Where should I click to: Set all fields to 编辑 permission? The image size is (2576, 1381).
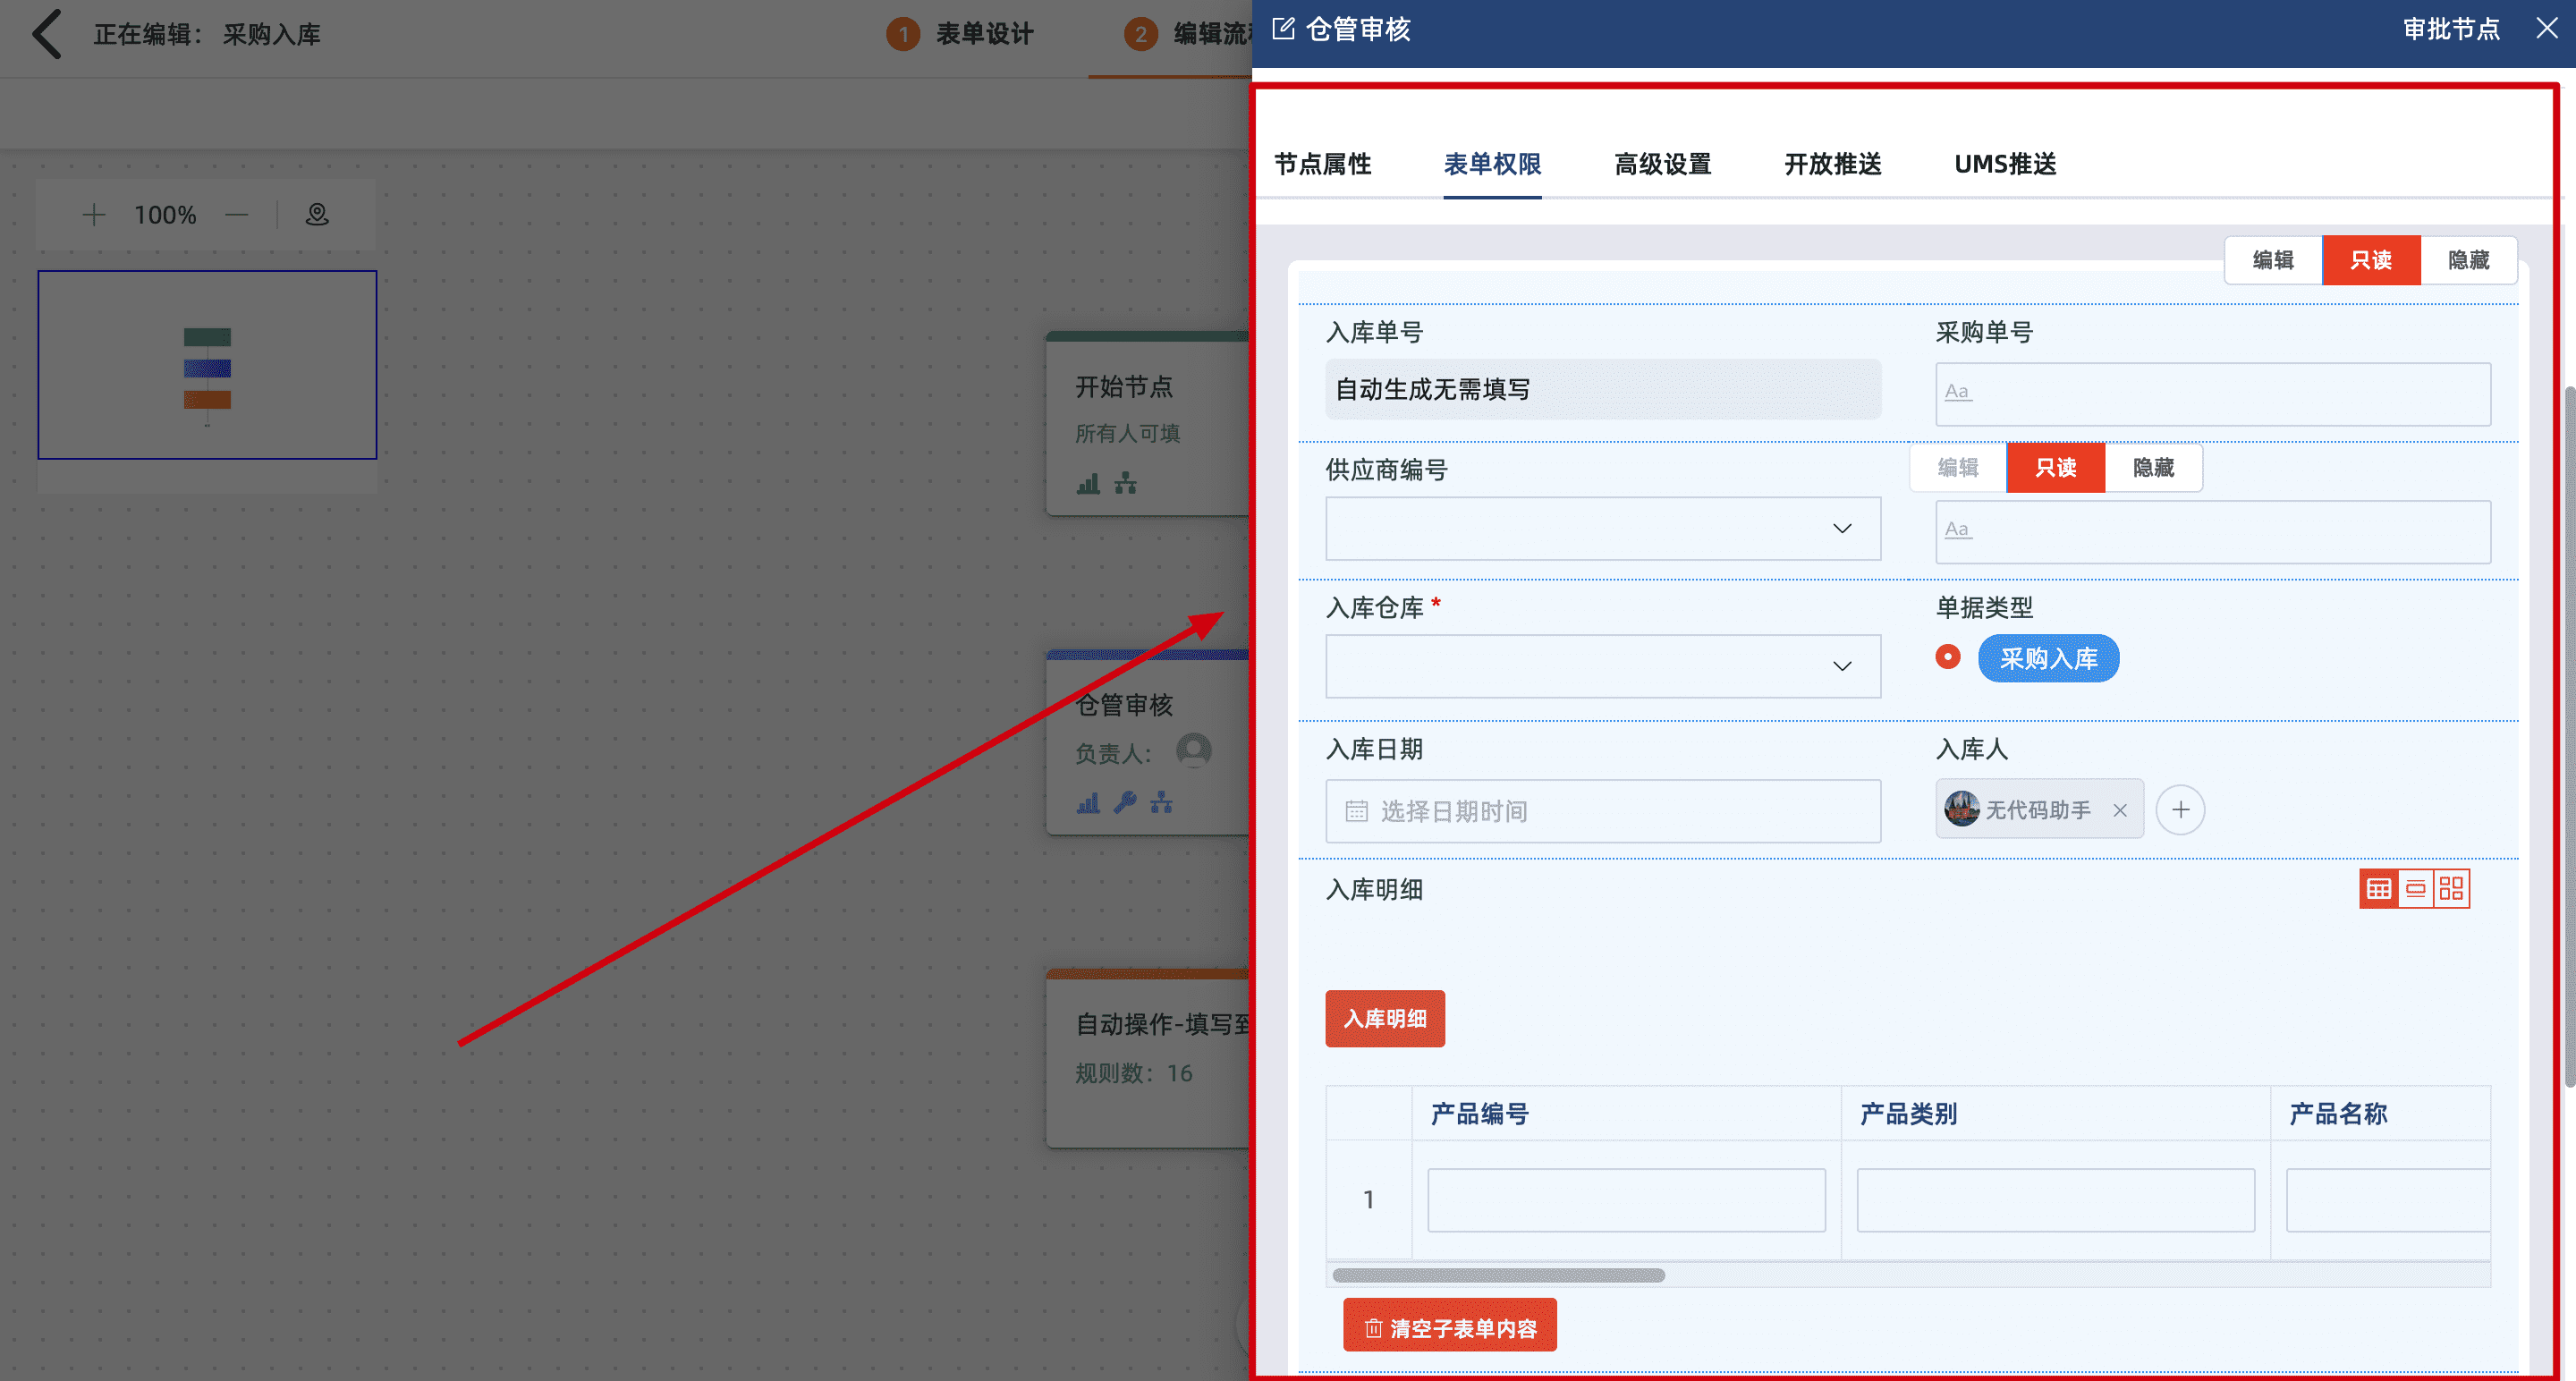(2272, 261)
